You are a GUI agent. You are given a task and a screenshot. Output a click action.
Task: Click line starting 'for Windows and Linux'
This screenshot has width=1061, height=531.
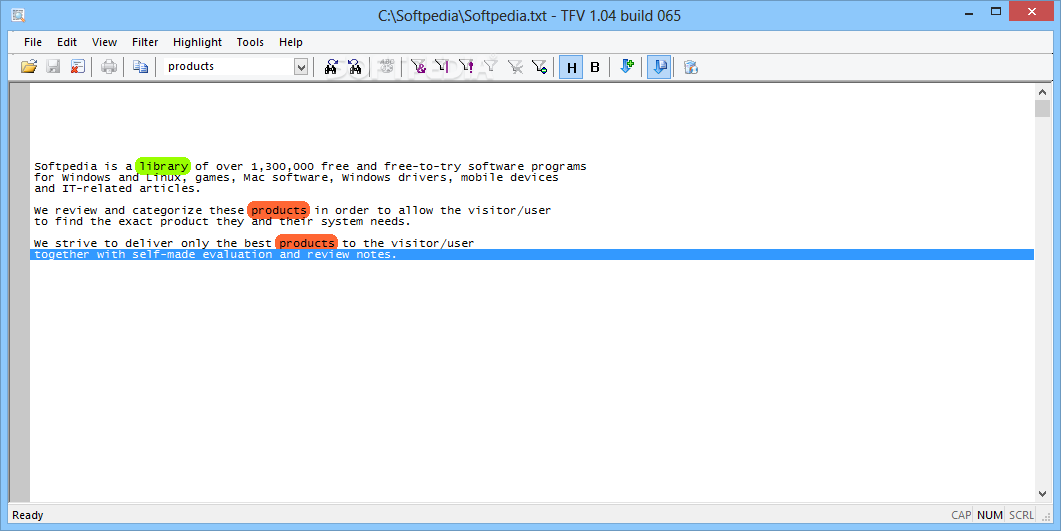click(296, 177)
